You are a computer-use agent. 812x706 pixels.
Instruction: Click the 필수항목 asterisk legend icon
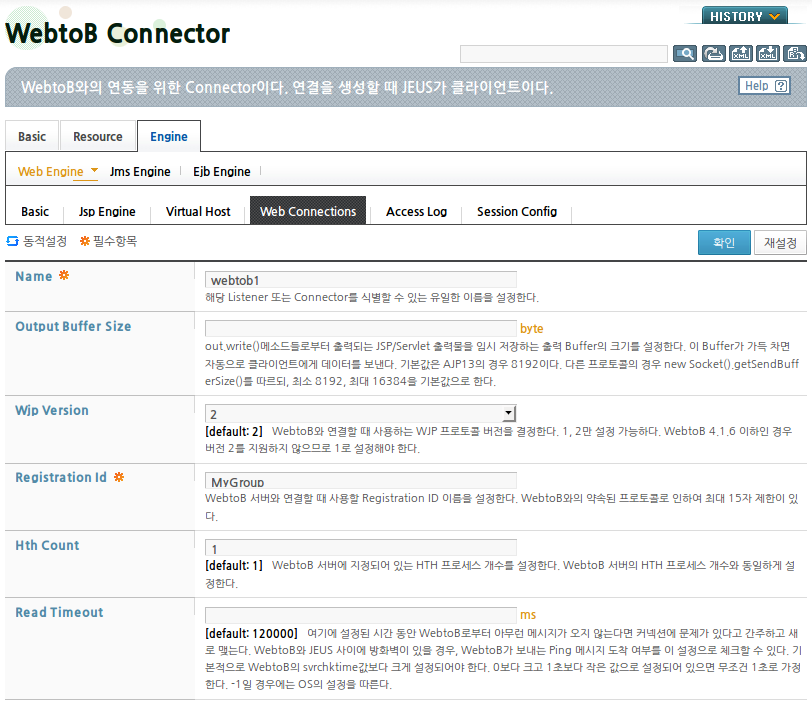(84, 241)
